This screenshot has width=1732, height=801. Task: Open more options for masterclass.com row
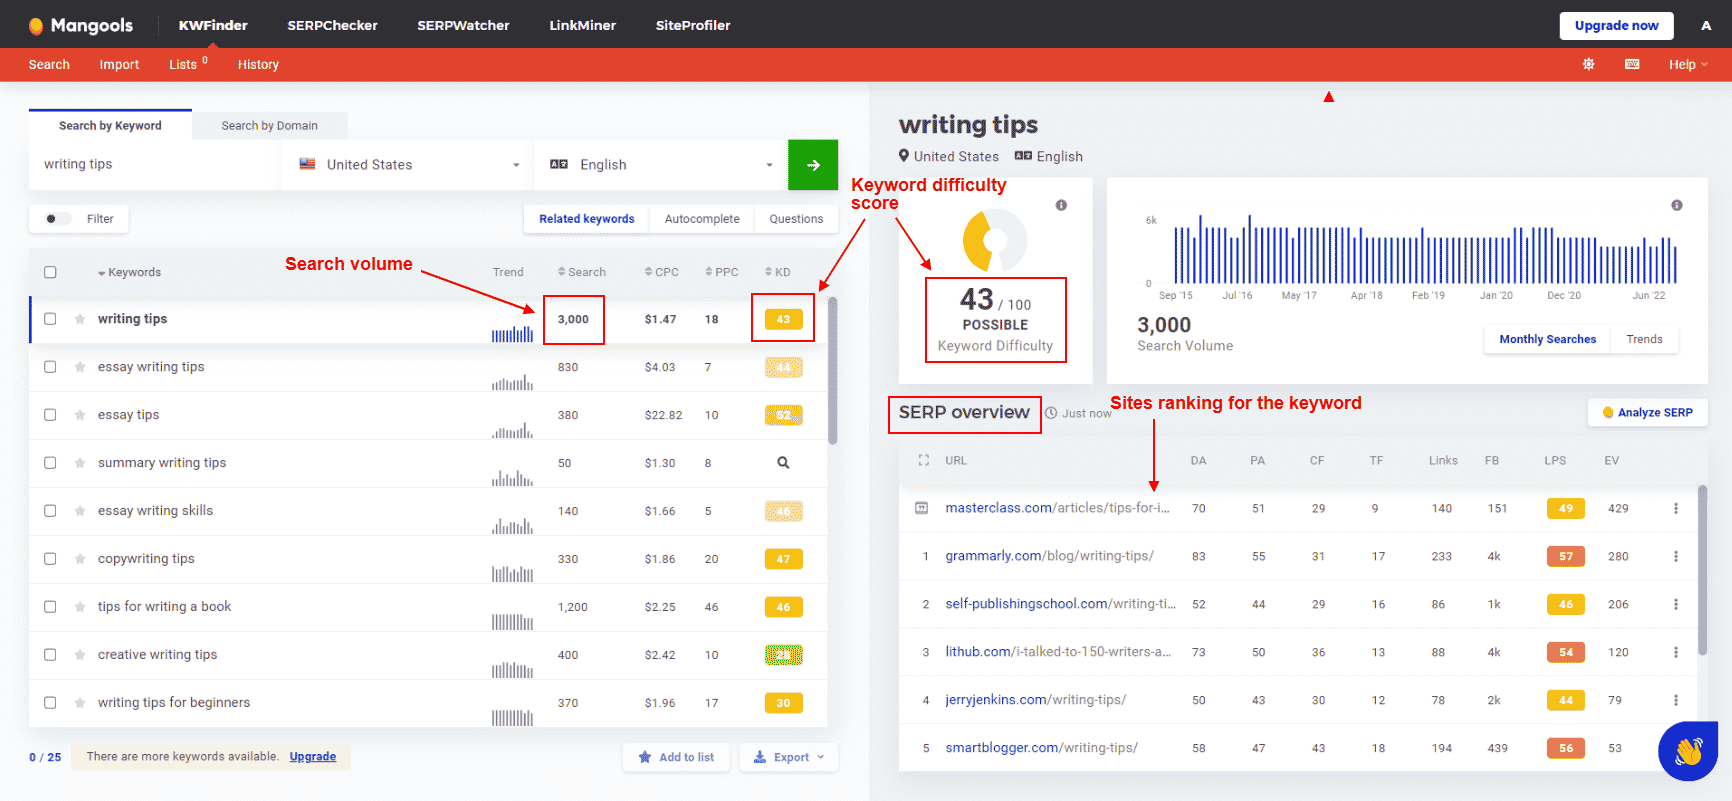1676,508
